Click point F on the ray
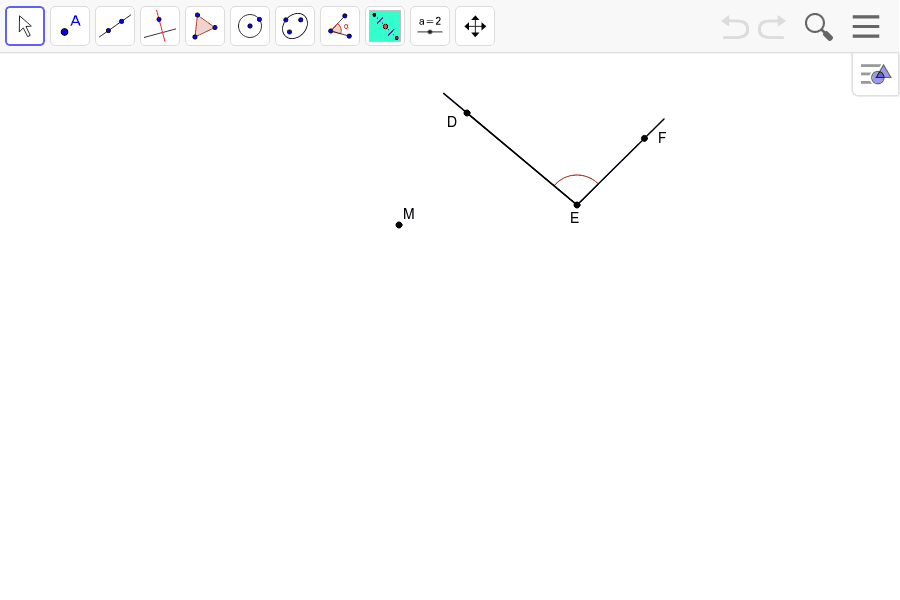The height and width of the screenshot is (600, 900). pyautogui.click(x=645, y=138)
